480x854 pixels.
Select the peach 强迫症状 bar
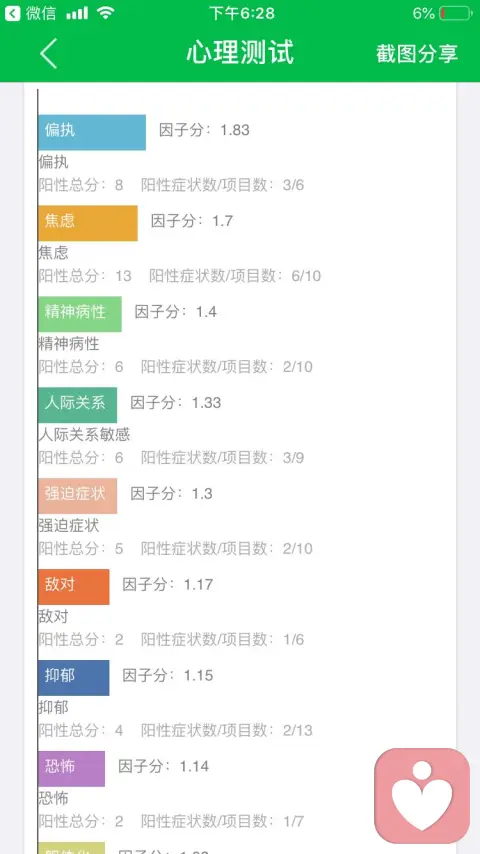pyautogui.click(x=77, y=496)
